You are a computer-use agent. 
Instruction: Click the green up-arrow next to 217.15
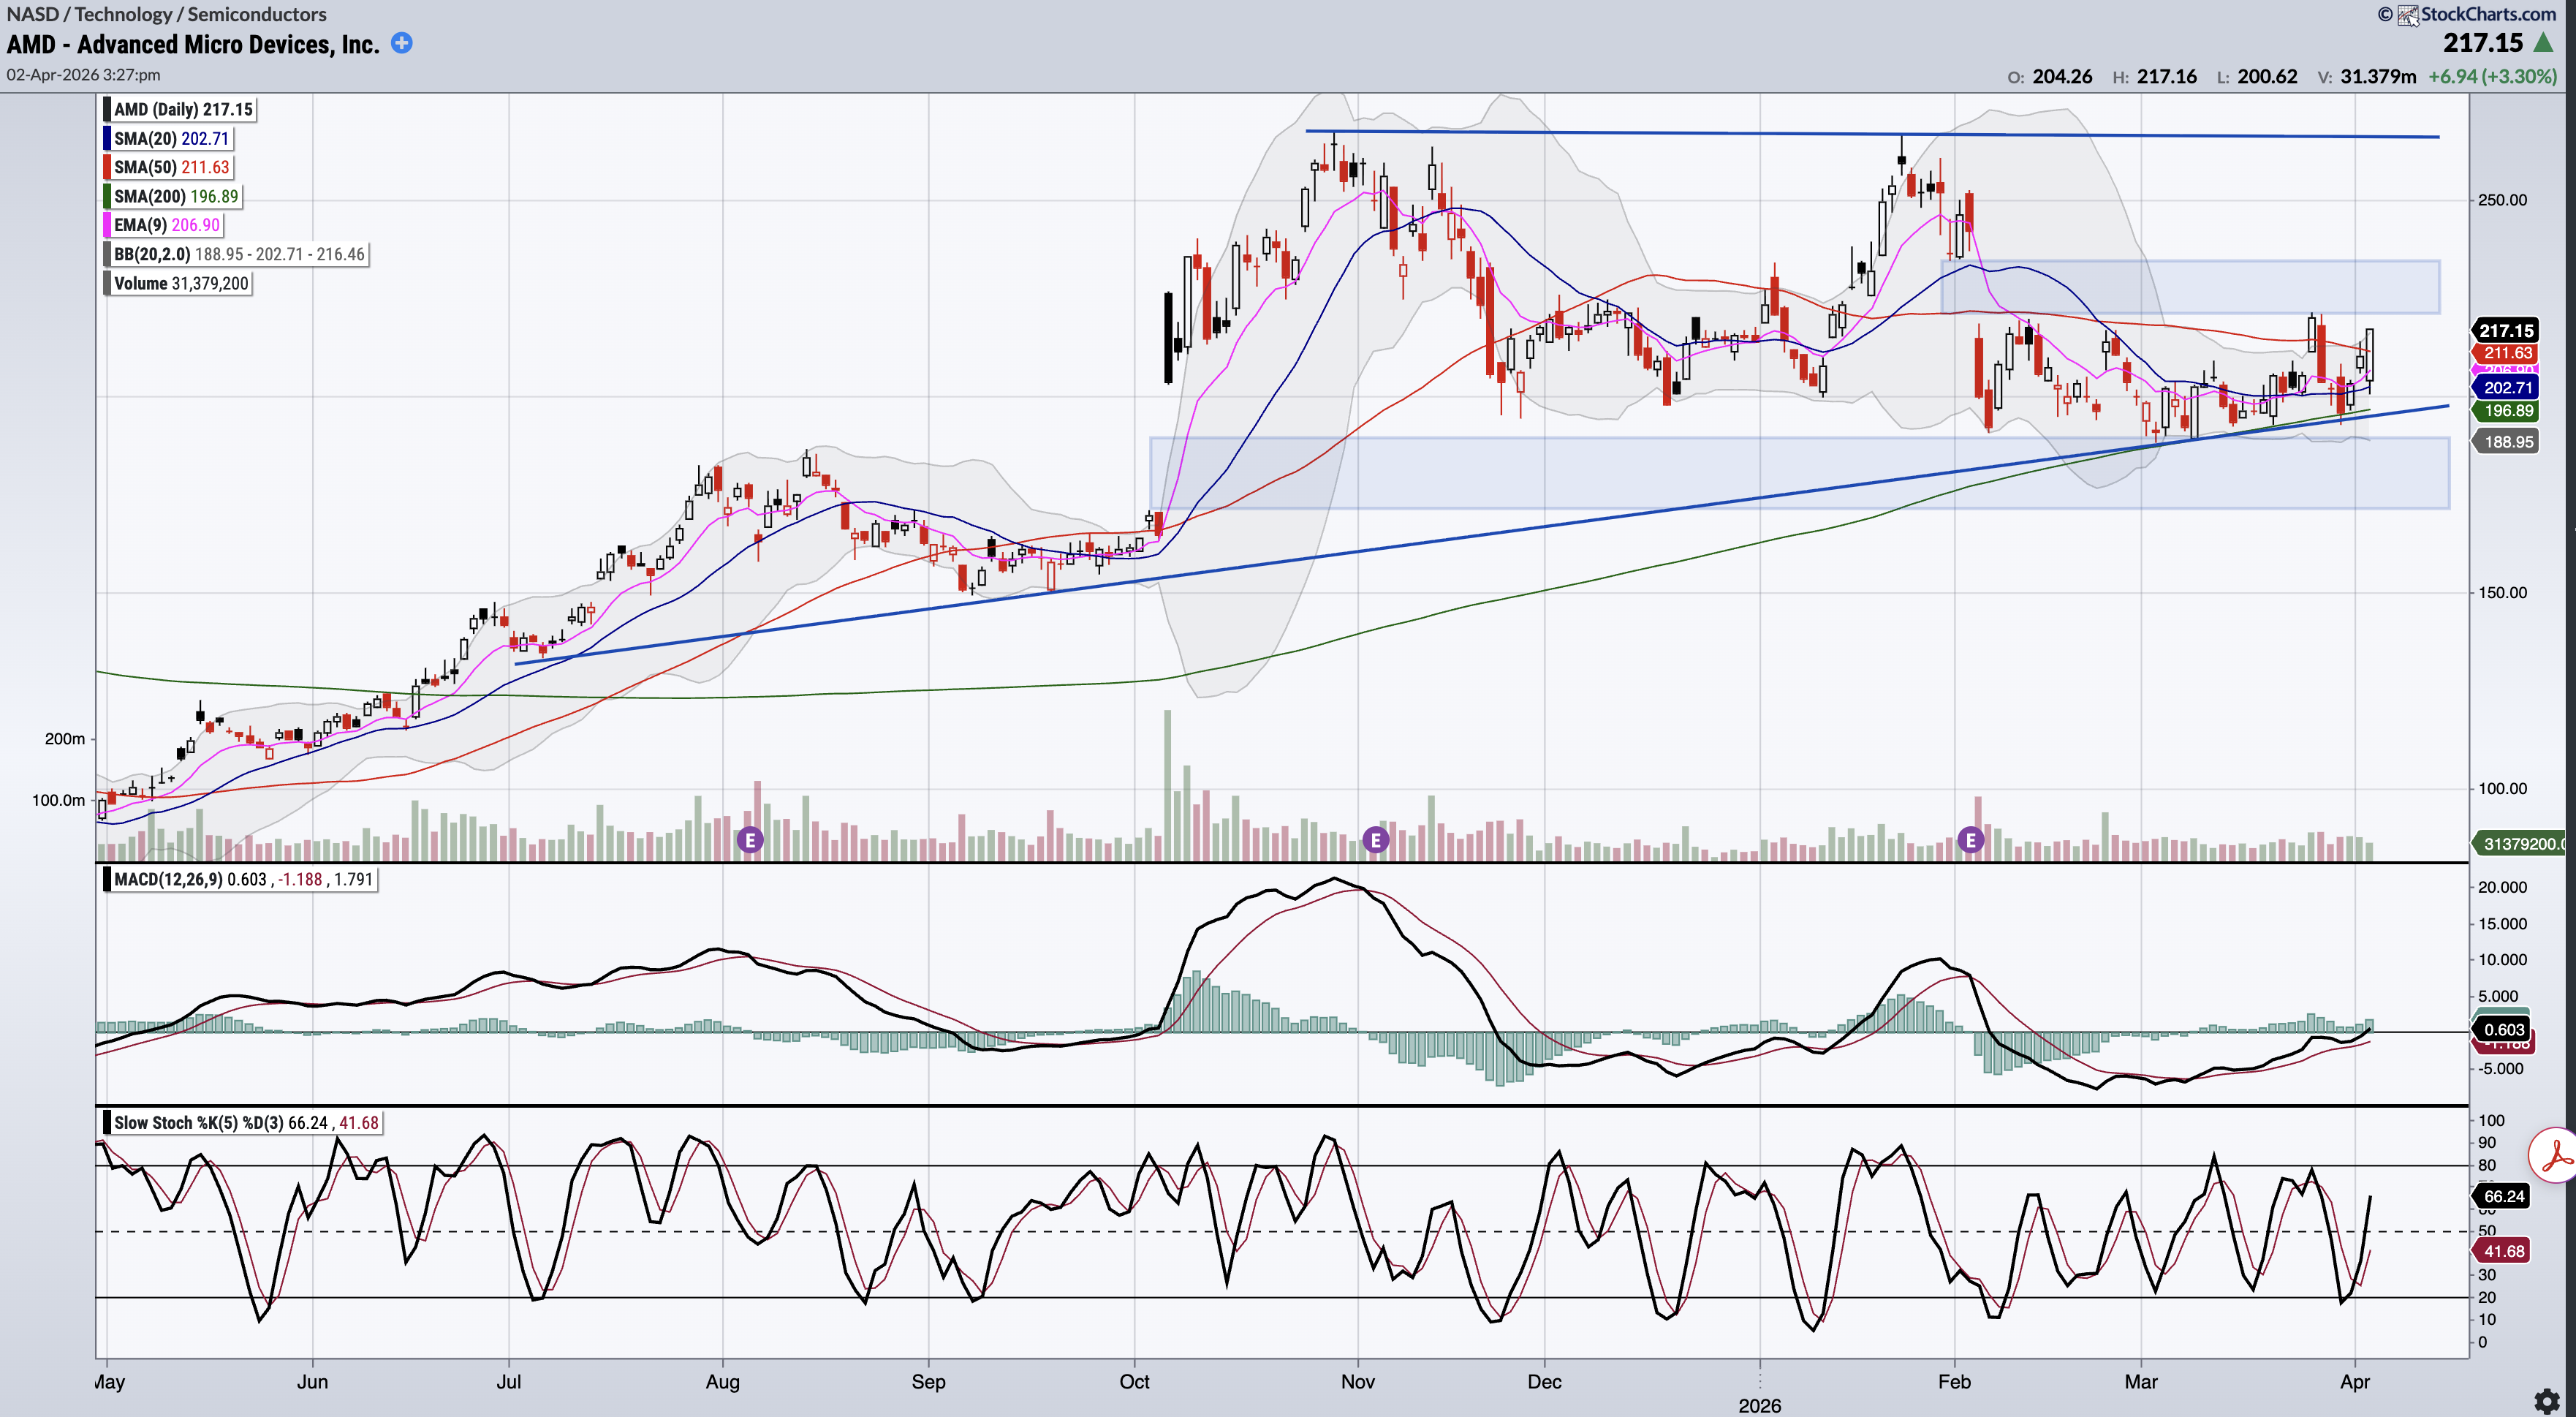tap(2543, 43)
